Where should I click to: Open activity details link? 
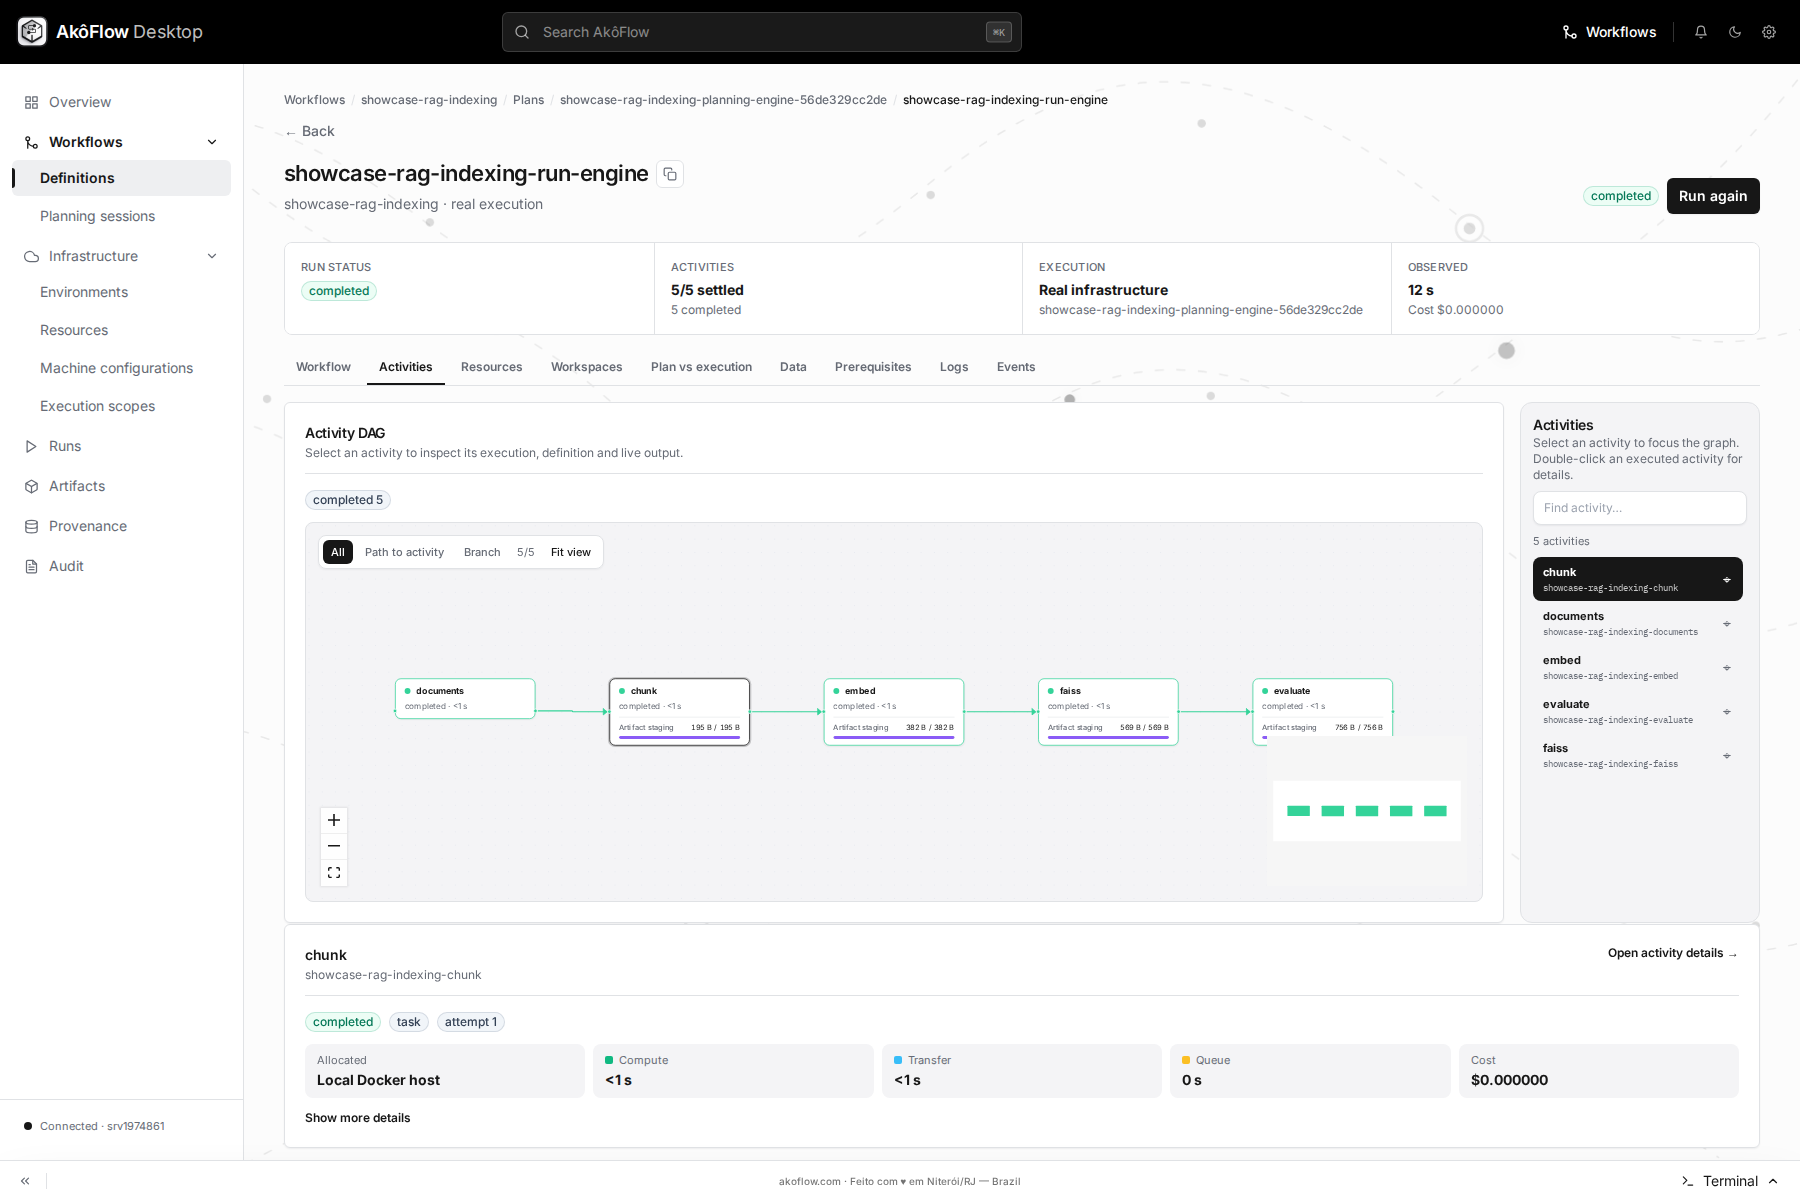[1673, 953]
